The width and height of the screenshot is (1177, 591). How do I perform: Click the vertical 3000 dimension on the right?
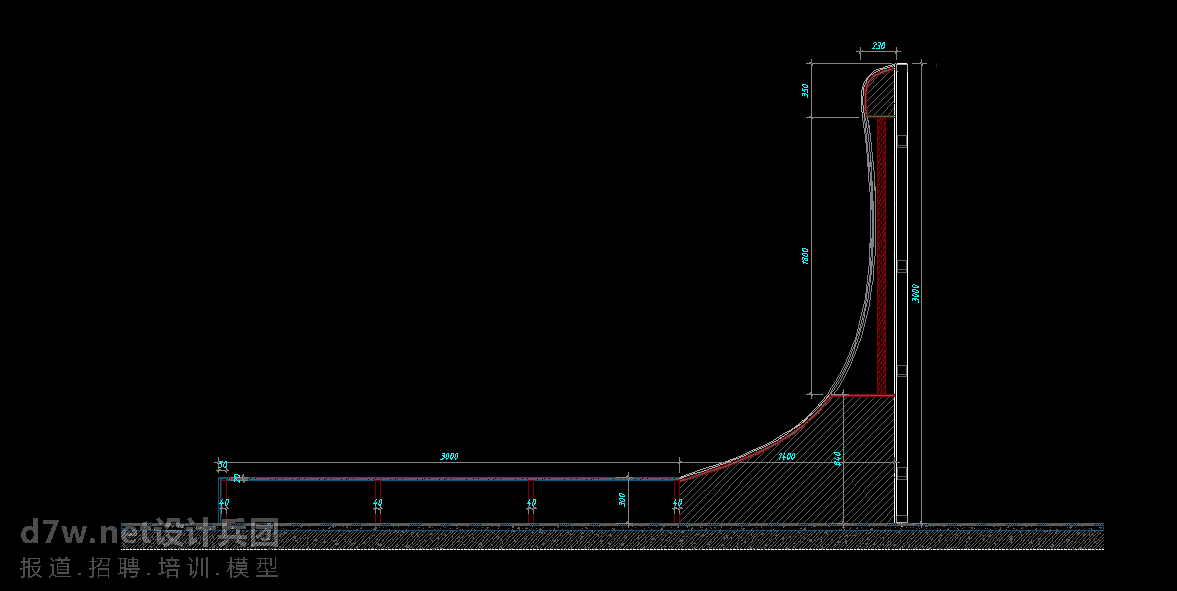(x=915, y=293)
